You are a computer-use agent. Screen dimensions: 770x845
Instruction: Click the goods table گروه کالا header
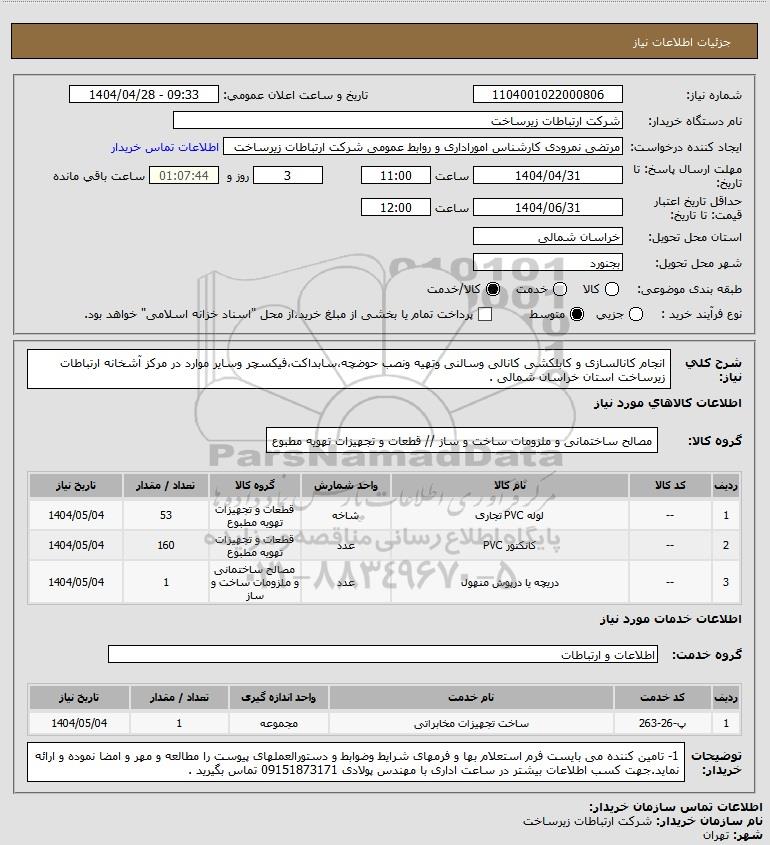coord(254,486)
